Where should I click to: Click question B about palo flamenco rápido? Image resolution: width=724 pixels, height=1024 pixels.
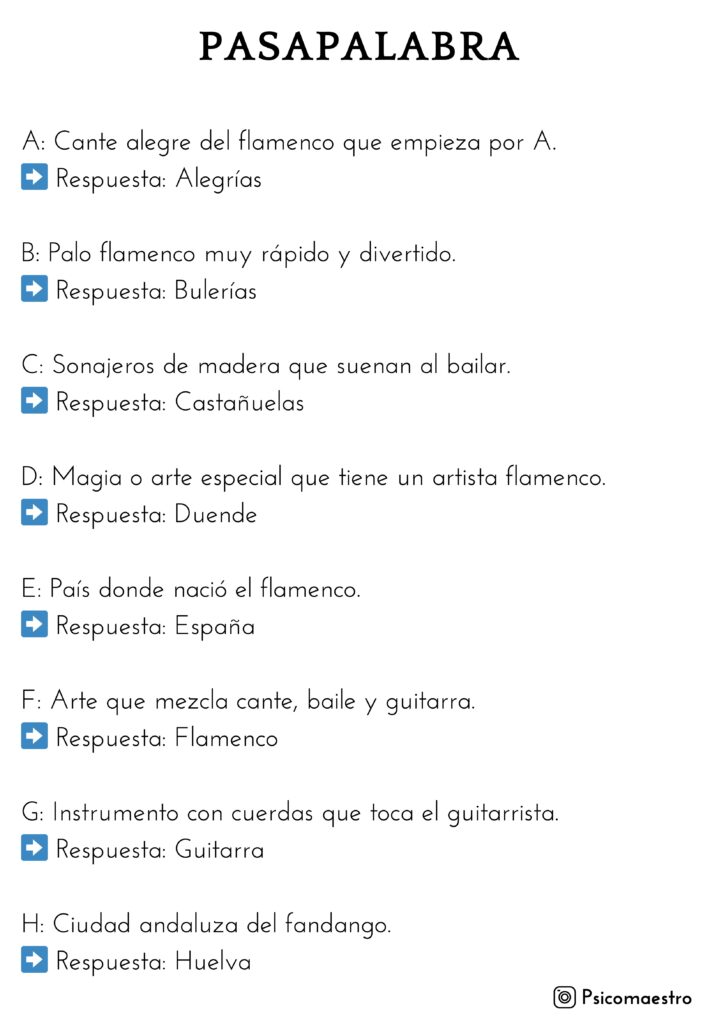click(x=238, y=255)
